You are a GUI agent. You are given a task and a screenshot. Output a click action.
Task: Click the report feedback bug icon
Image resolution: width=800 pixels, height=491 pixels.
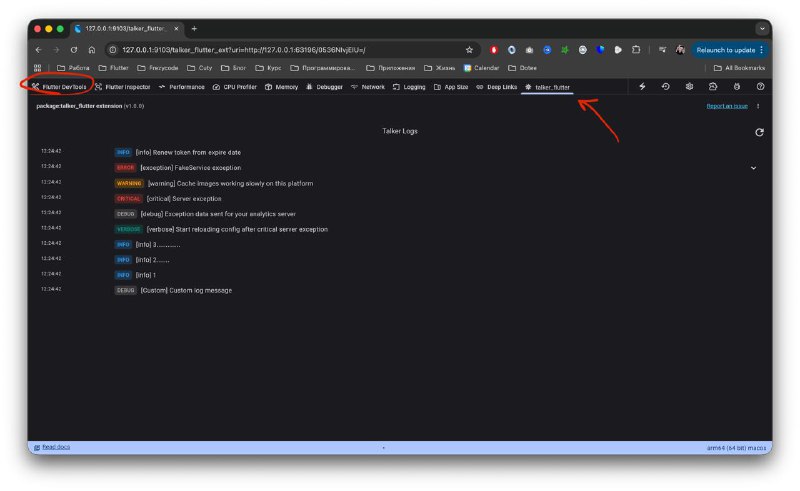(x=737, y=87)
